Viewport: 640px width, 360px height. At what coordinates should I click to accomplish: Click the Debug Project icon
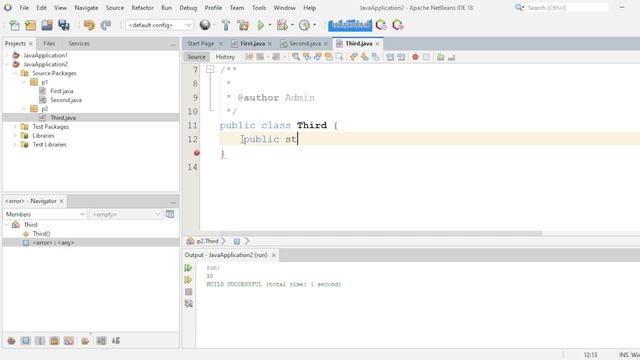click(282, 25)
